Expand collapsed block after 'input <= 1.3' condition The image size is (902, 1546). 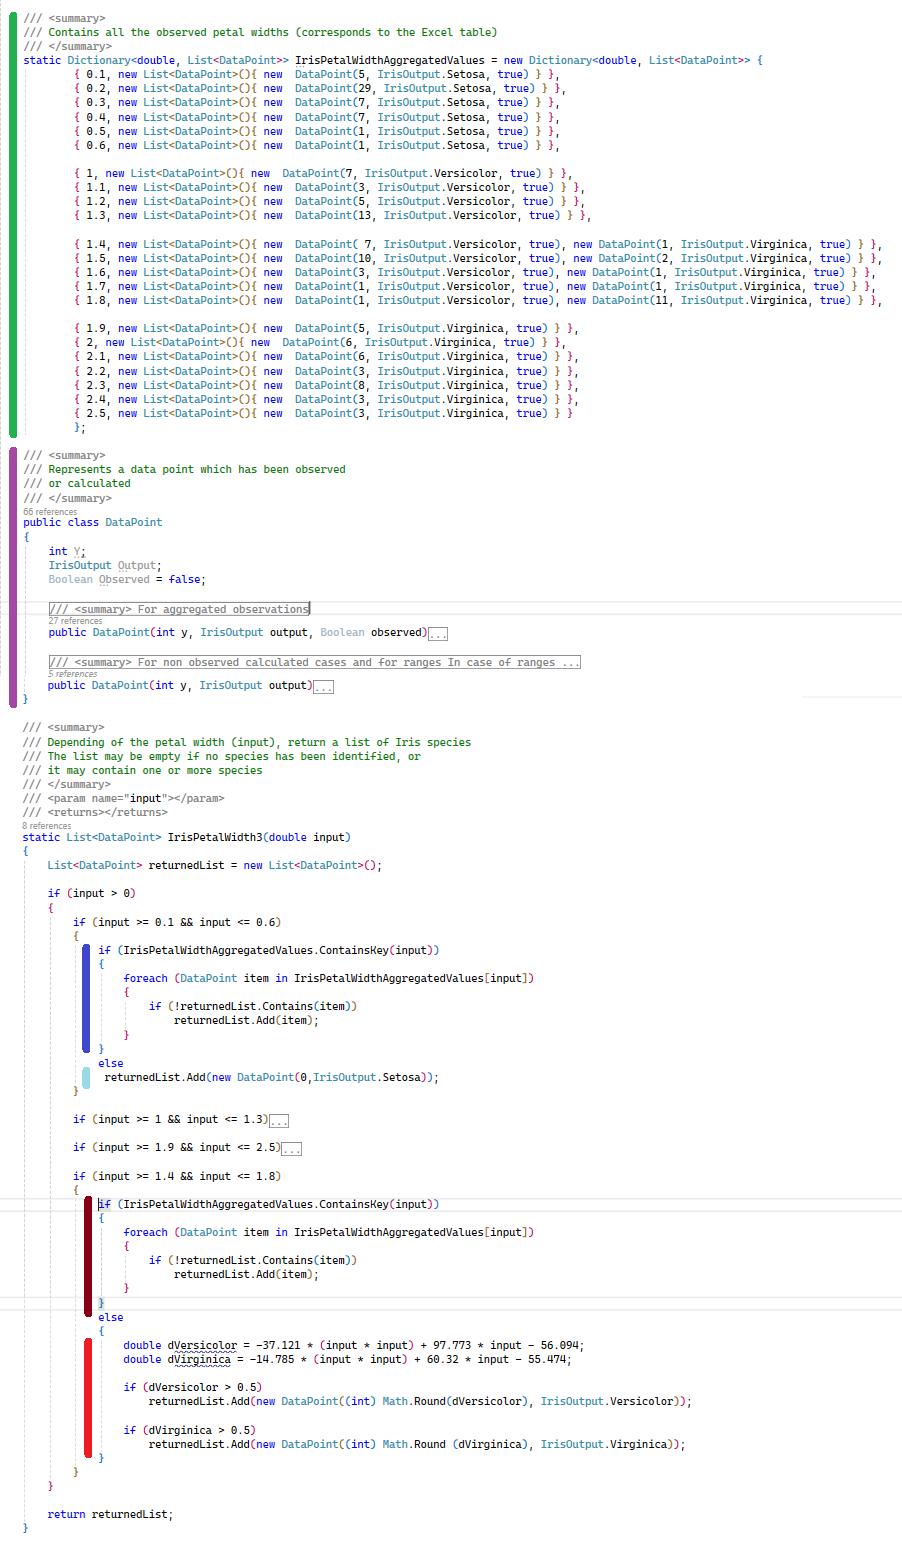pos(280,1120)
